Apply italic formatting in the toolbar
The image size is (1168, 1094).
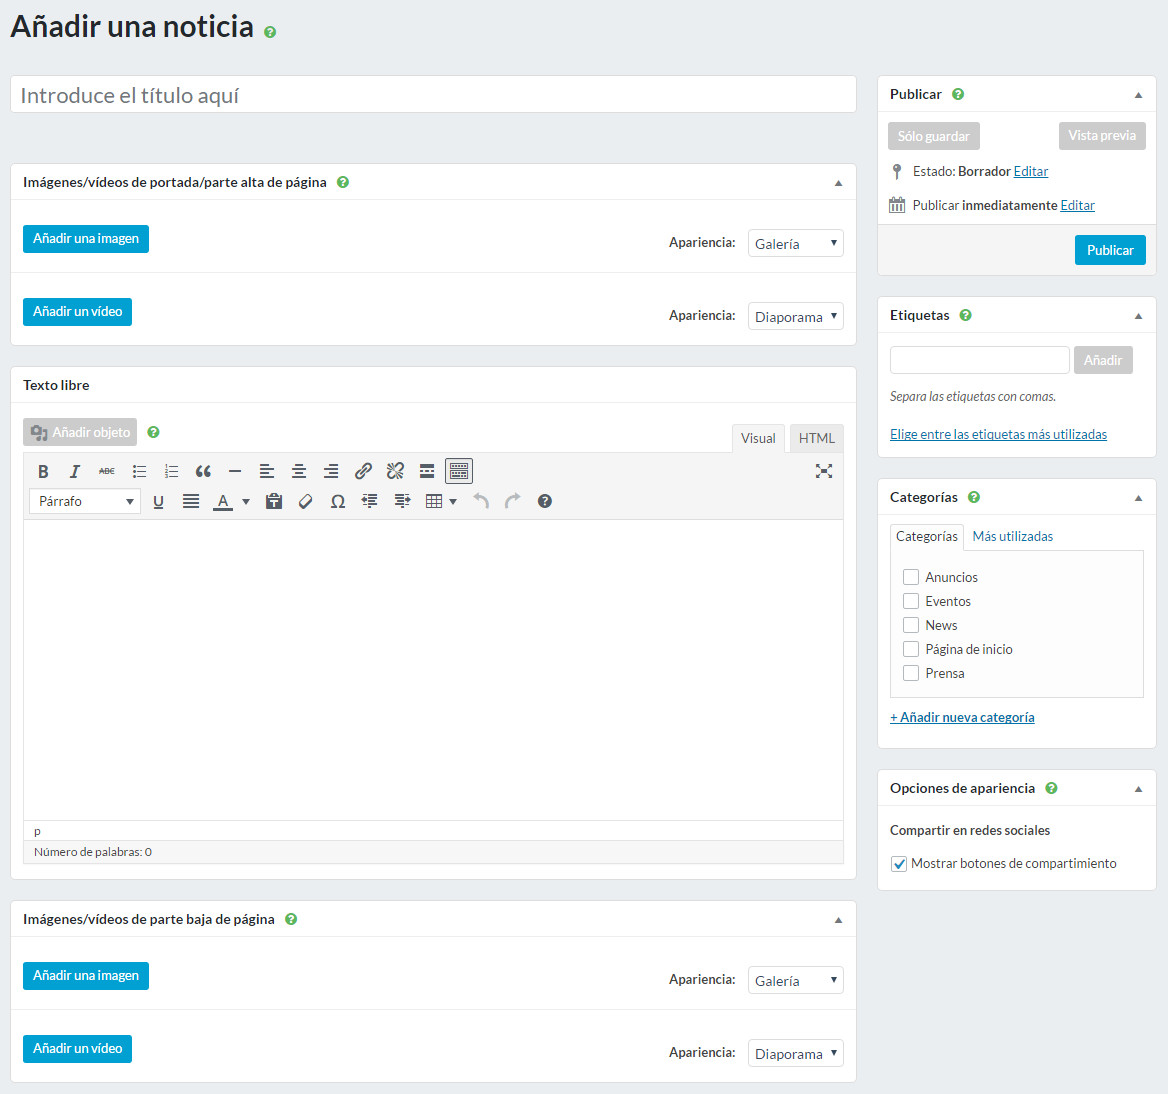[x=75, y=471]
